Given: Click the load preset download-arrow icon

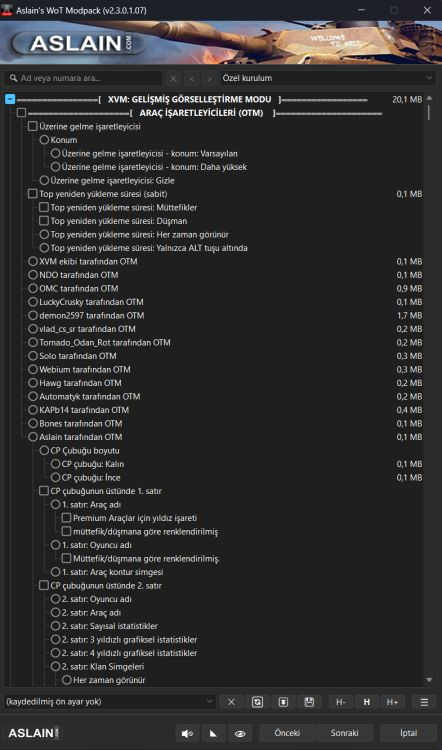Looking at the screenshot, I should tap(284, 702).
